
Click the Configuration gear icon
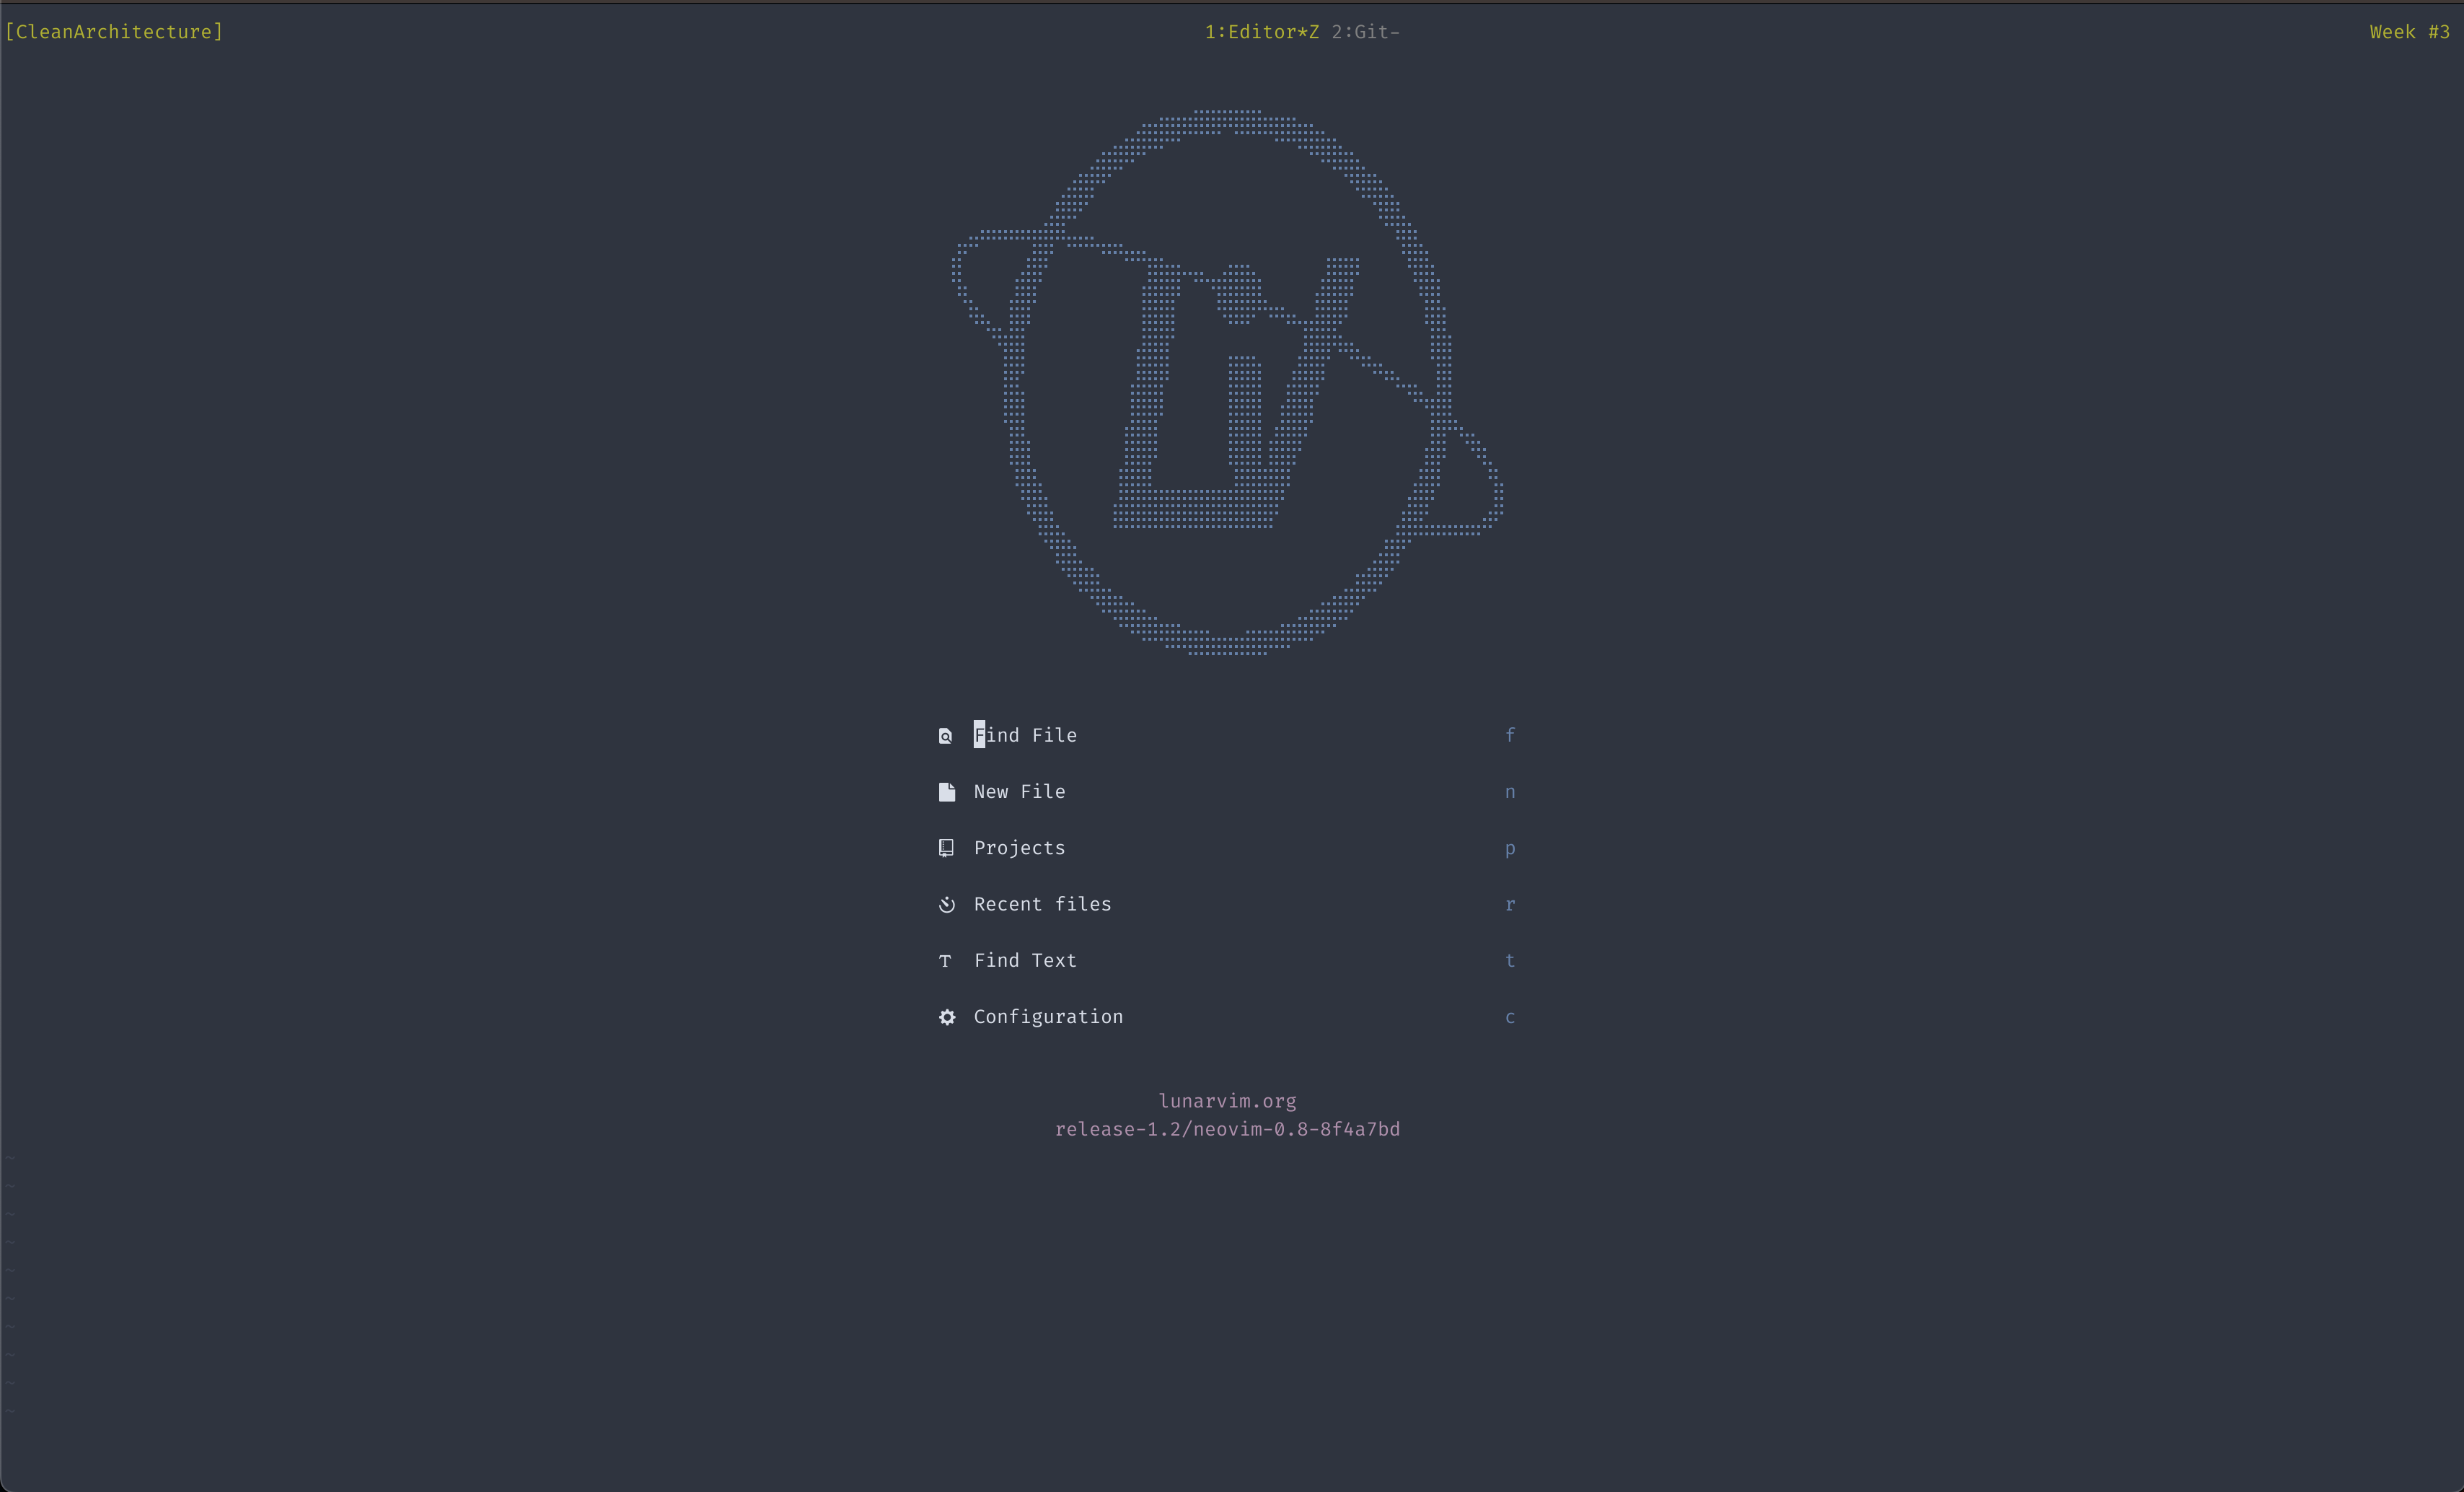point(946,1017)
